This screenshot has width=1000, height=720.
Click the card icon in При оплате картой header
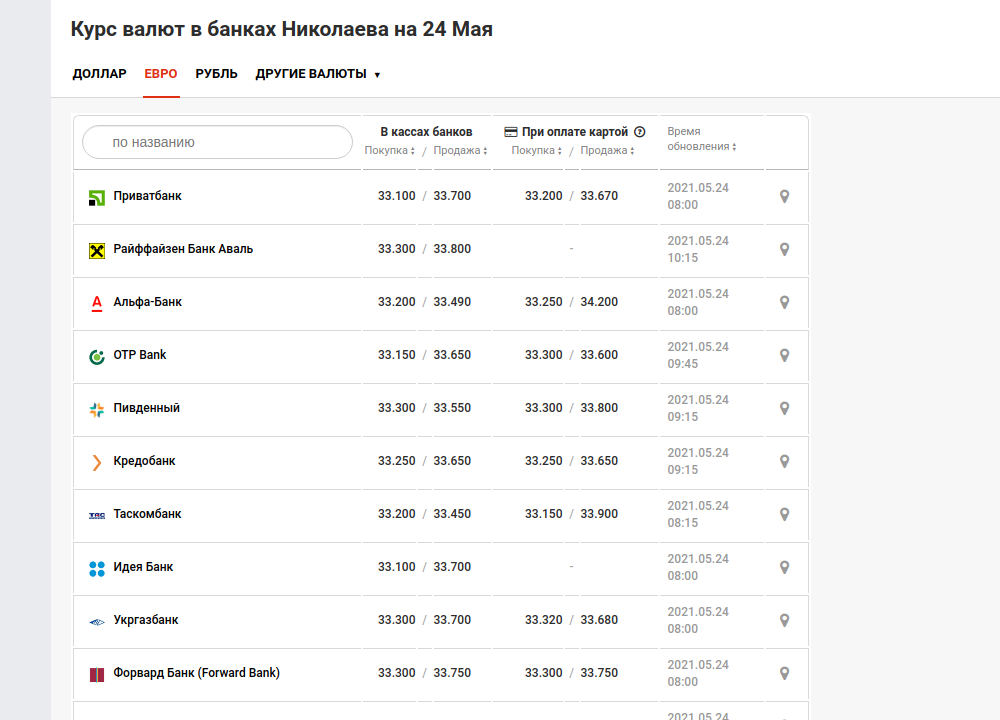[511, 132]
